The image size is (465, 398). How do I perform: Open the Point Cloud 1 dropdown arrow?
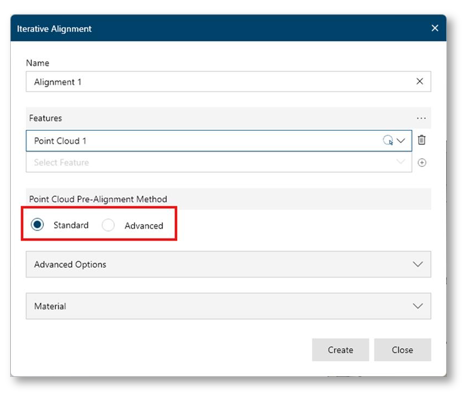(401, 141)
